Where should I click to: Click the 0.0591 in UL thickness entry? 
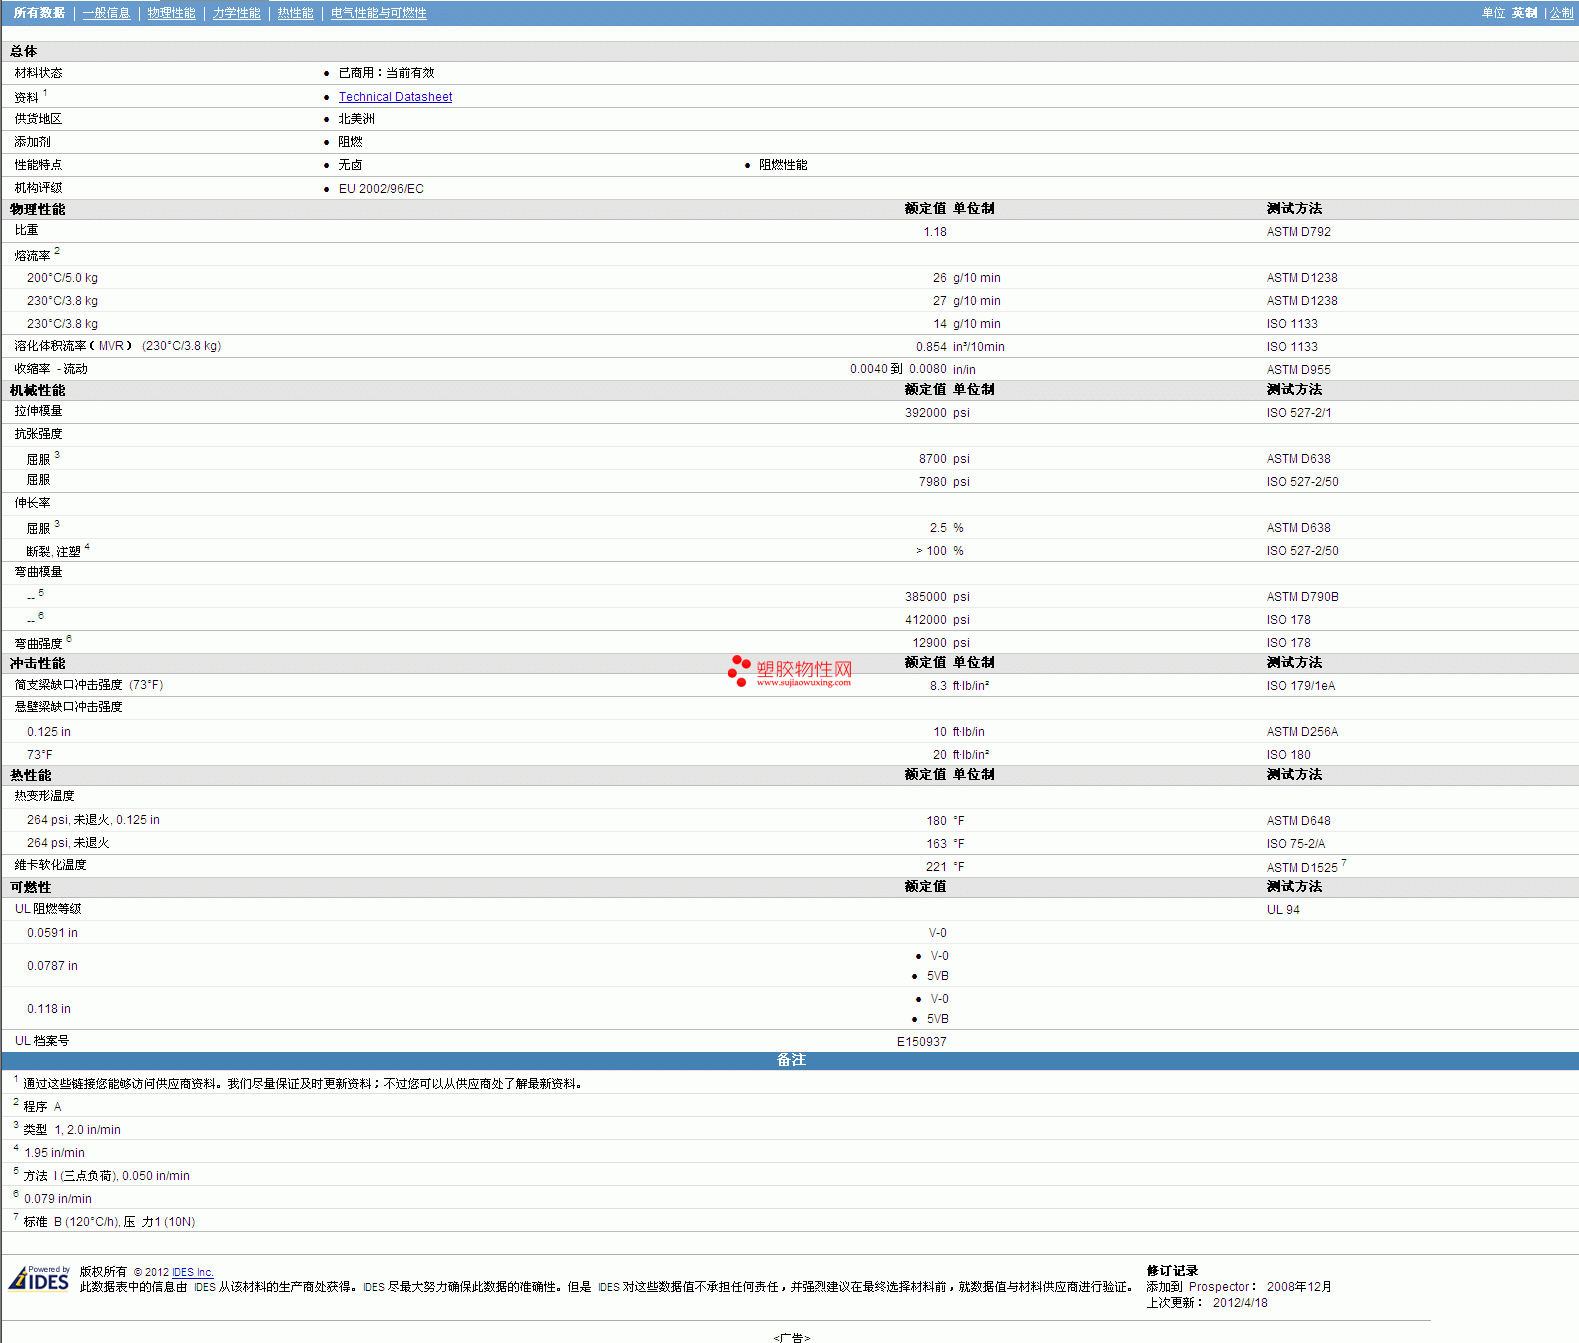[52, 933]
